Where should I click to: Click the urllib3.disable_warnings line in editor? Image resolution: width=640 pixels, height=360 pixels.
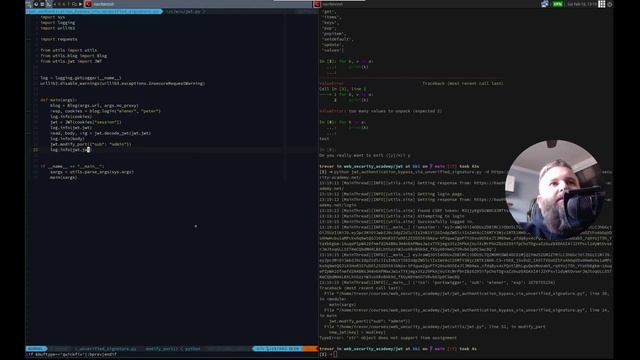122,83
